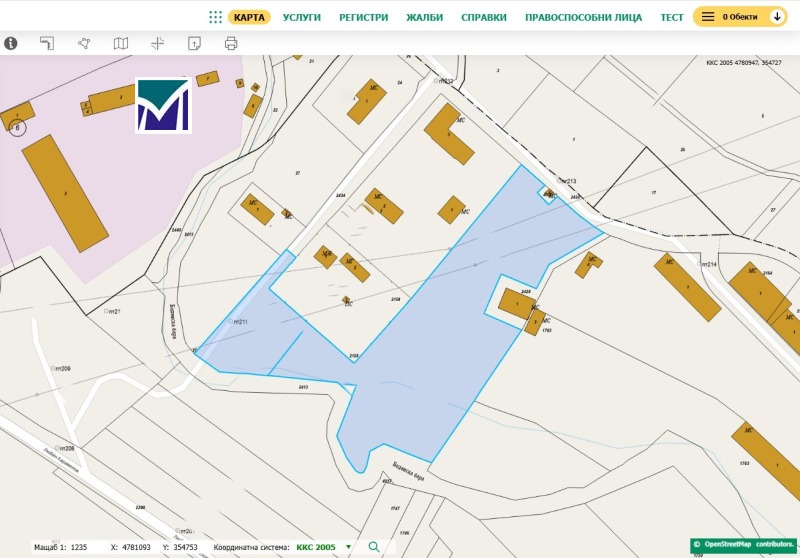Expand the ККС 2005 coordinate system dropdown
The width and height of the screenshot is (800, 558).
coord(348,547)
